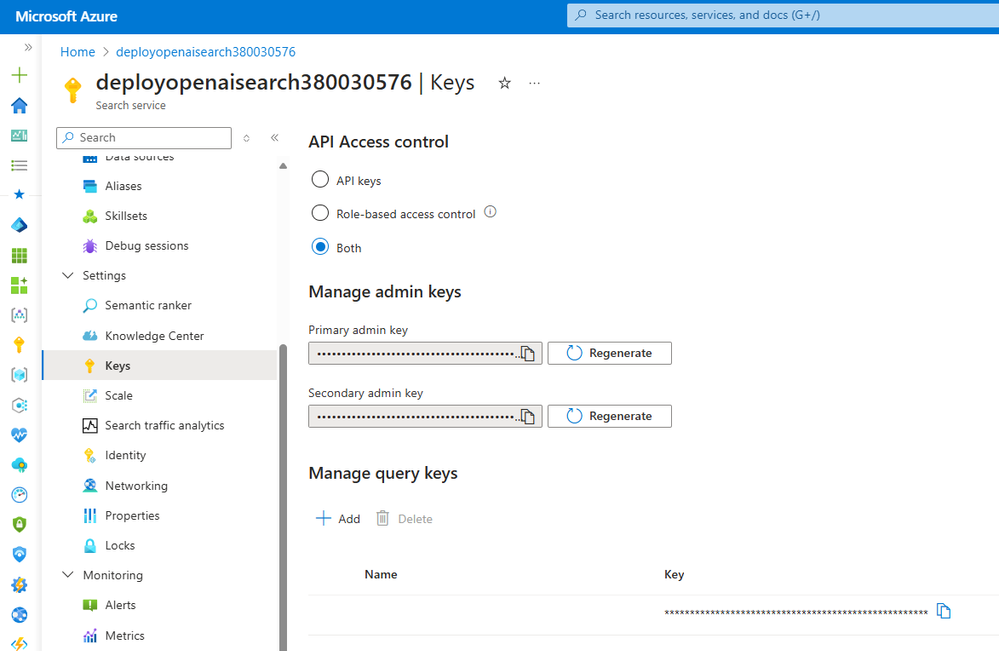Sort by the Name column header
Screen dimensions: 999x651
381,574
